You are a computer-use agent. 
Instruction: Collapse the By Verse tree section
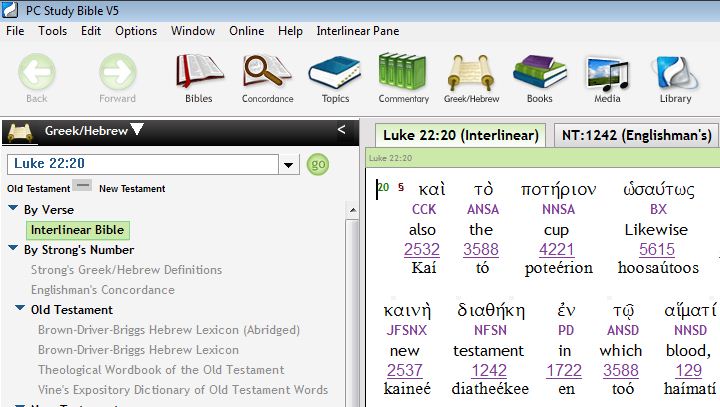click(13, 208)
